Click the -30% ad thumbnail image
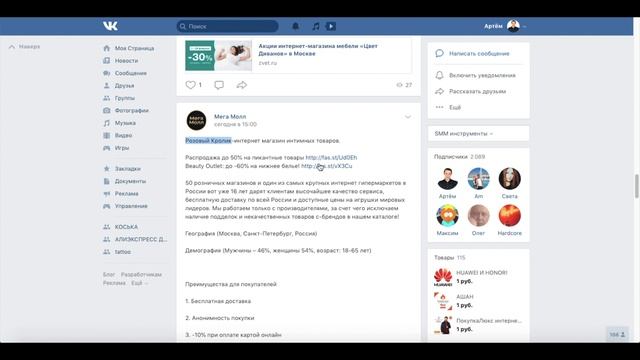Image resolution: width=640 pixels, height=360 pixels. 218,56
